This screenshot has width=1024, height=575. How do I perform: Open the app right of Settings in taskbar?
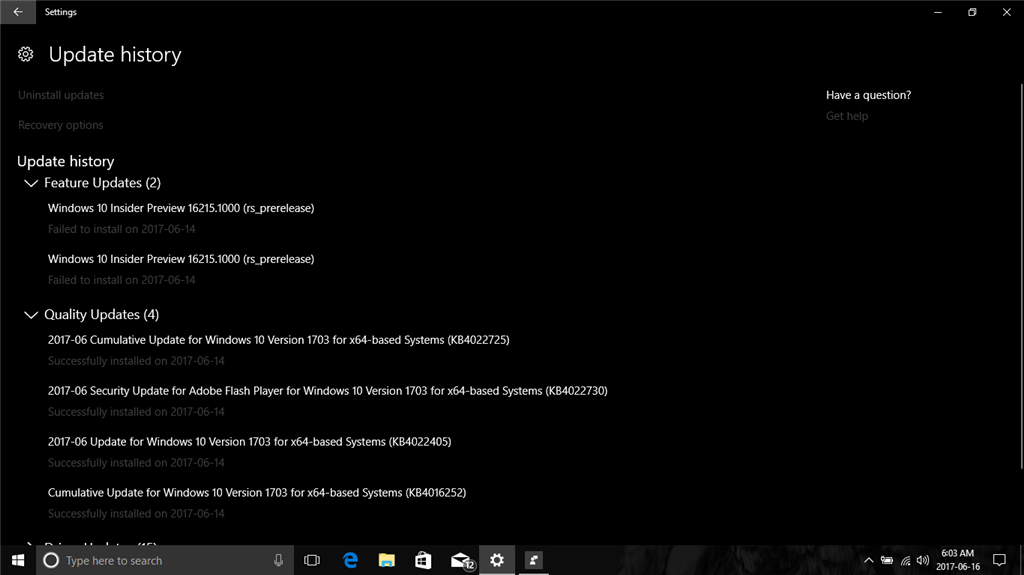tap(534, 560)
